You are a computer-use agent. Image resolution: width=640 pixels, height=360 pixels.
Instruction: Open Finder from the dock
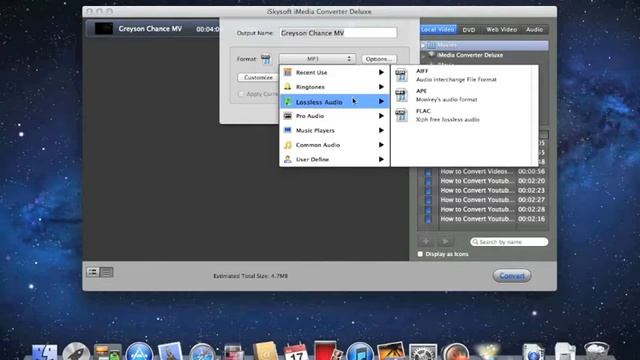pyautogui.click(x=44, y=352)
